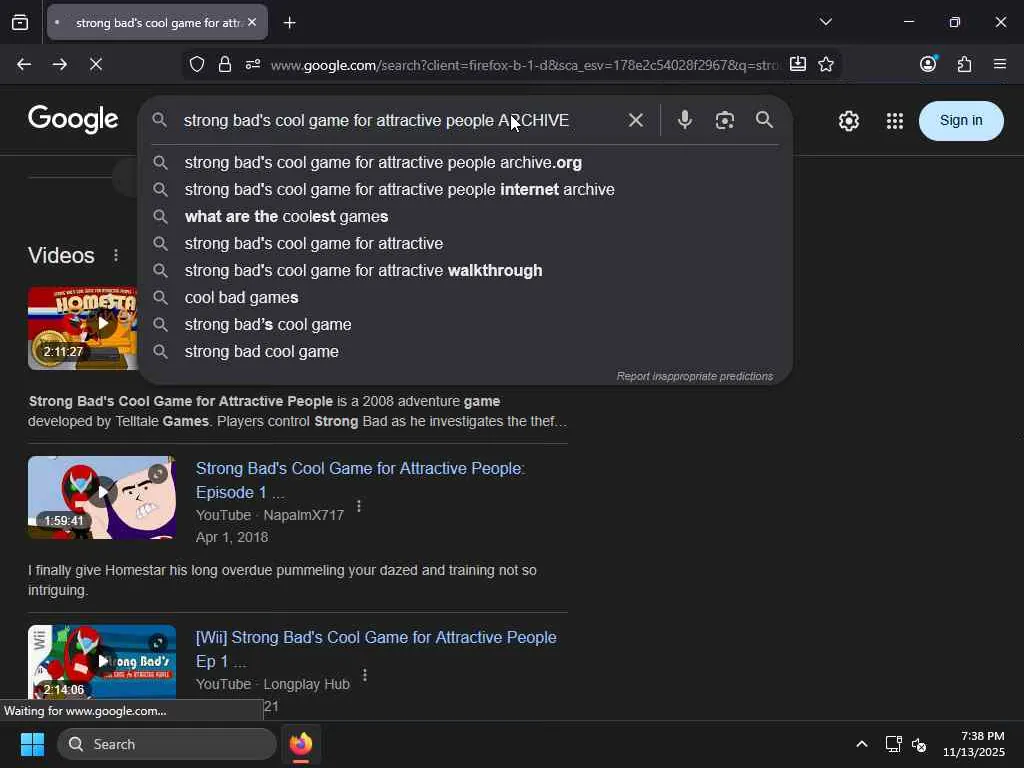Open muted volume tray icon
Image resolution: width=1024 pixels, height=768 pixels.
coord(920,744)
